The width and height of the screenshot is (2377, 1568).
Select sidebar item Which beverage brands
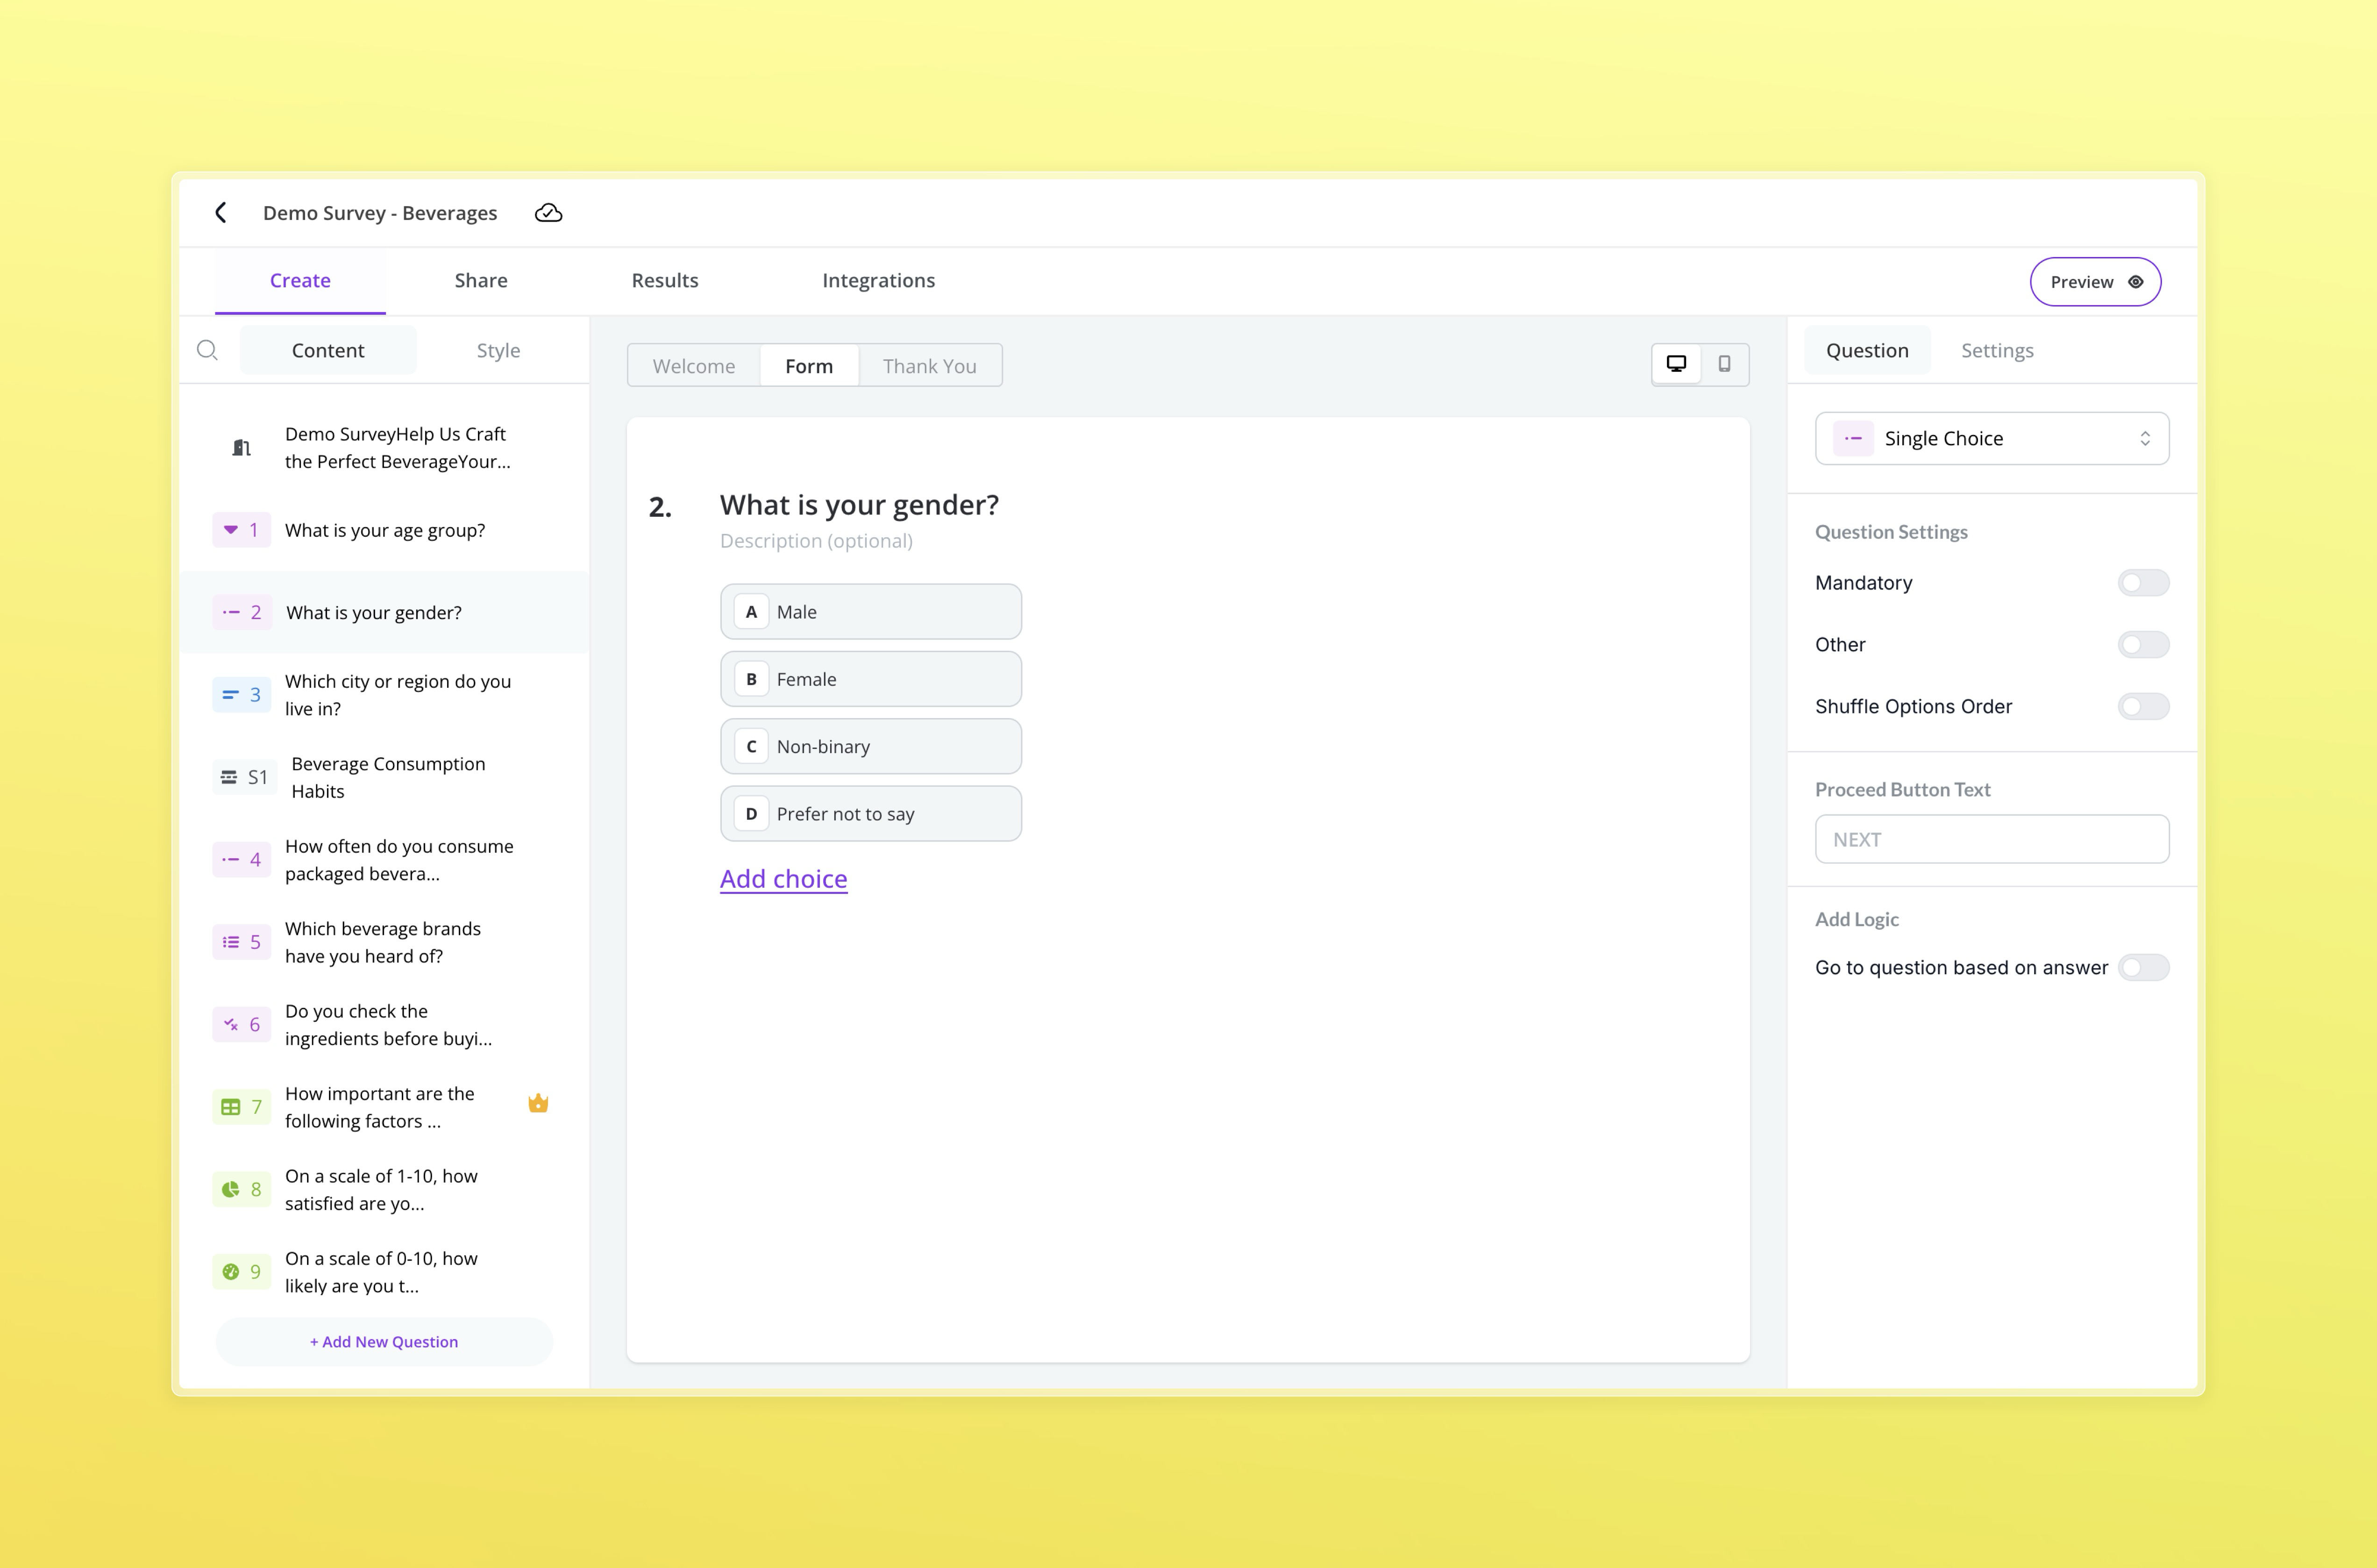(384, 942)
